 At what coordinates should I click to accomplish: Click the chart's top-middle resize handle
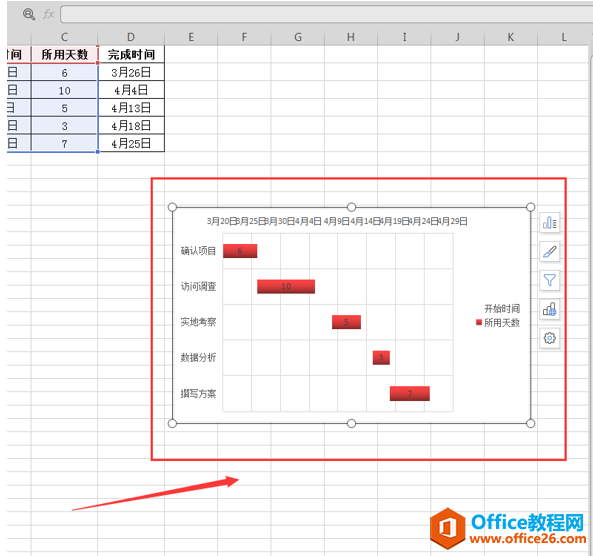[351, 207]
